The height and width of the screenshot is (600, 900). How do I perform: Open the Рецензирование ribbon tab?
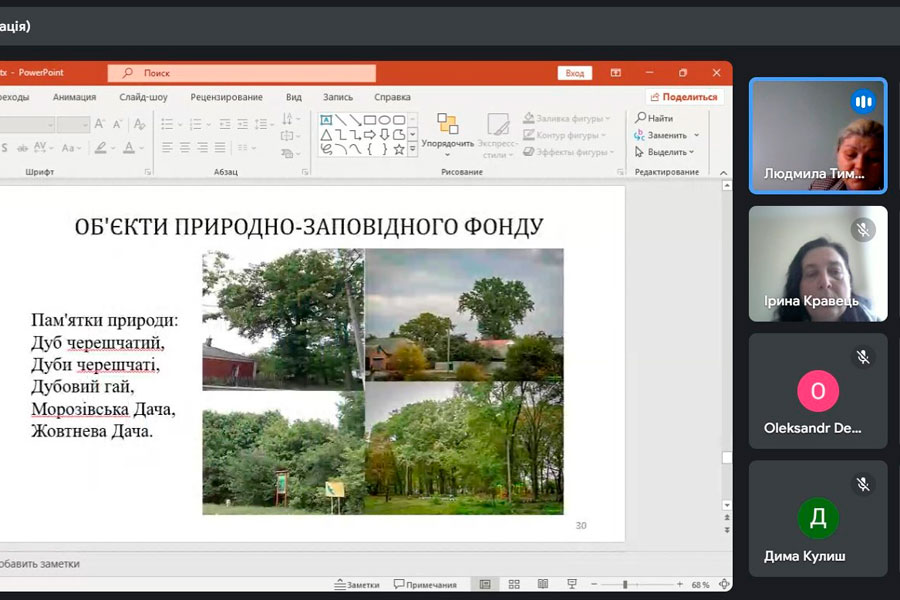click(x=226, y=97)
